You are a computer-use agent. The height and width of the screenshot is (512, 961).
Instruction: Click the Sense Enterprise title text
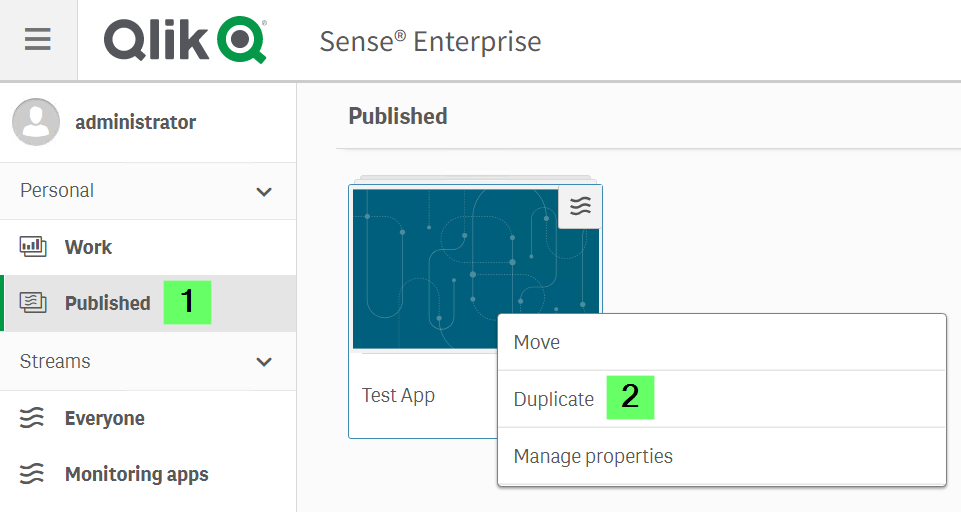click(x=430, y=42)
